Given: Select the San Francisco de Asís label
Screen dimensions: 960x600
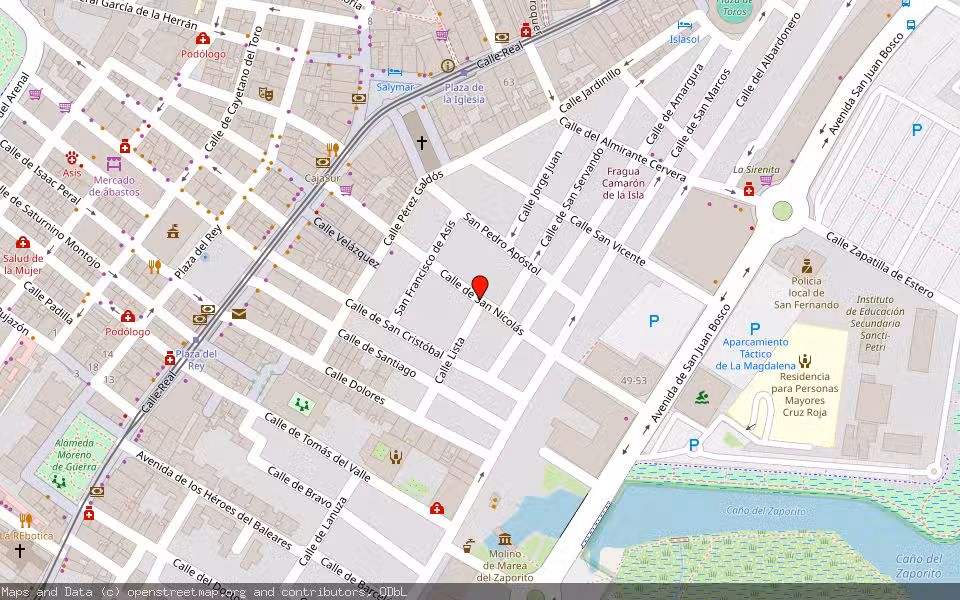Looking at the screenshot, I should tap(425, 268).
